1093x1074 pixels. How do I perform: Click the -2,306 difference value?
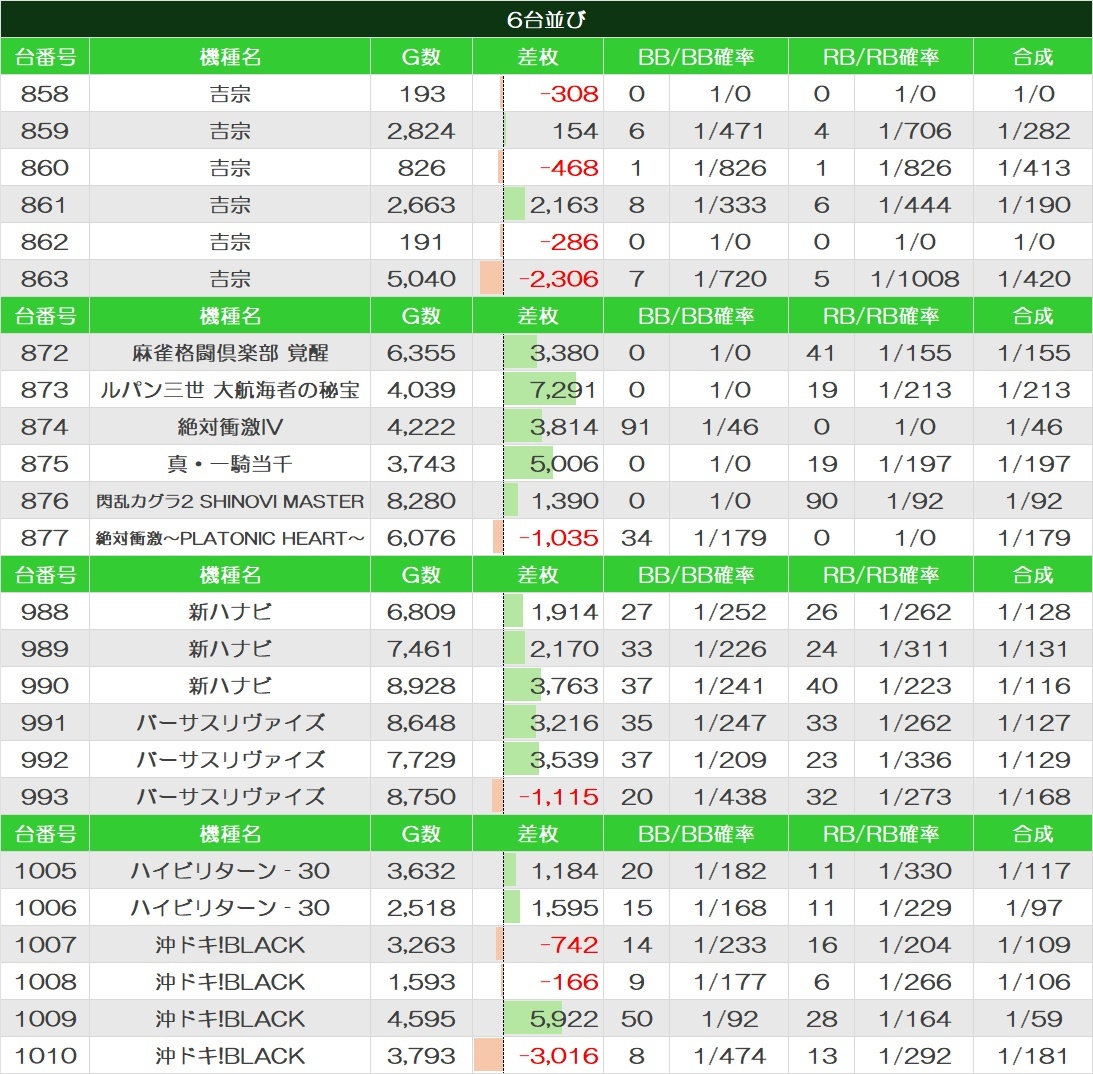(558, 279)
